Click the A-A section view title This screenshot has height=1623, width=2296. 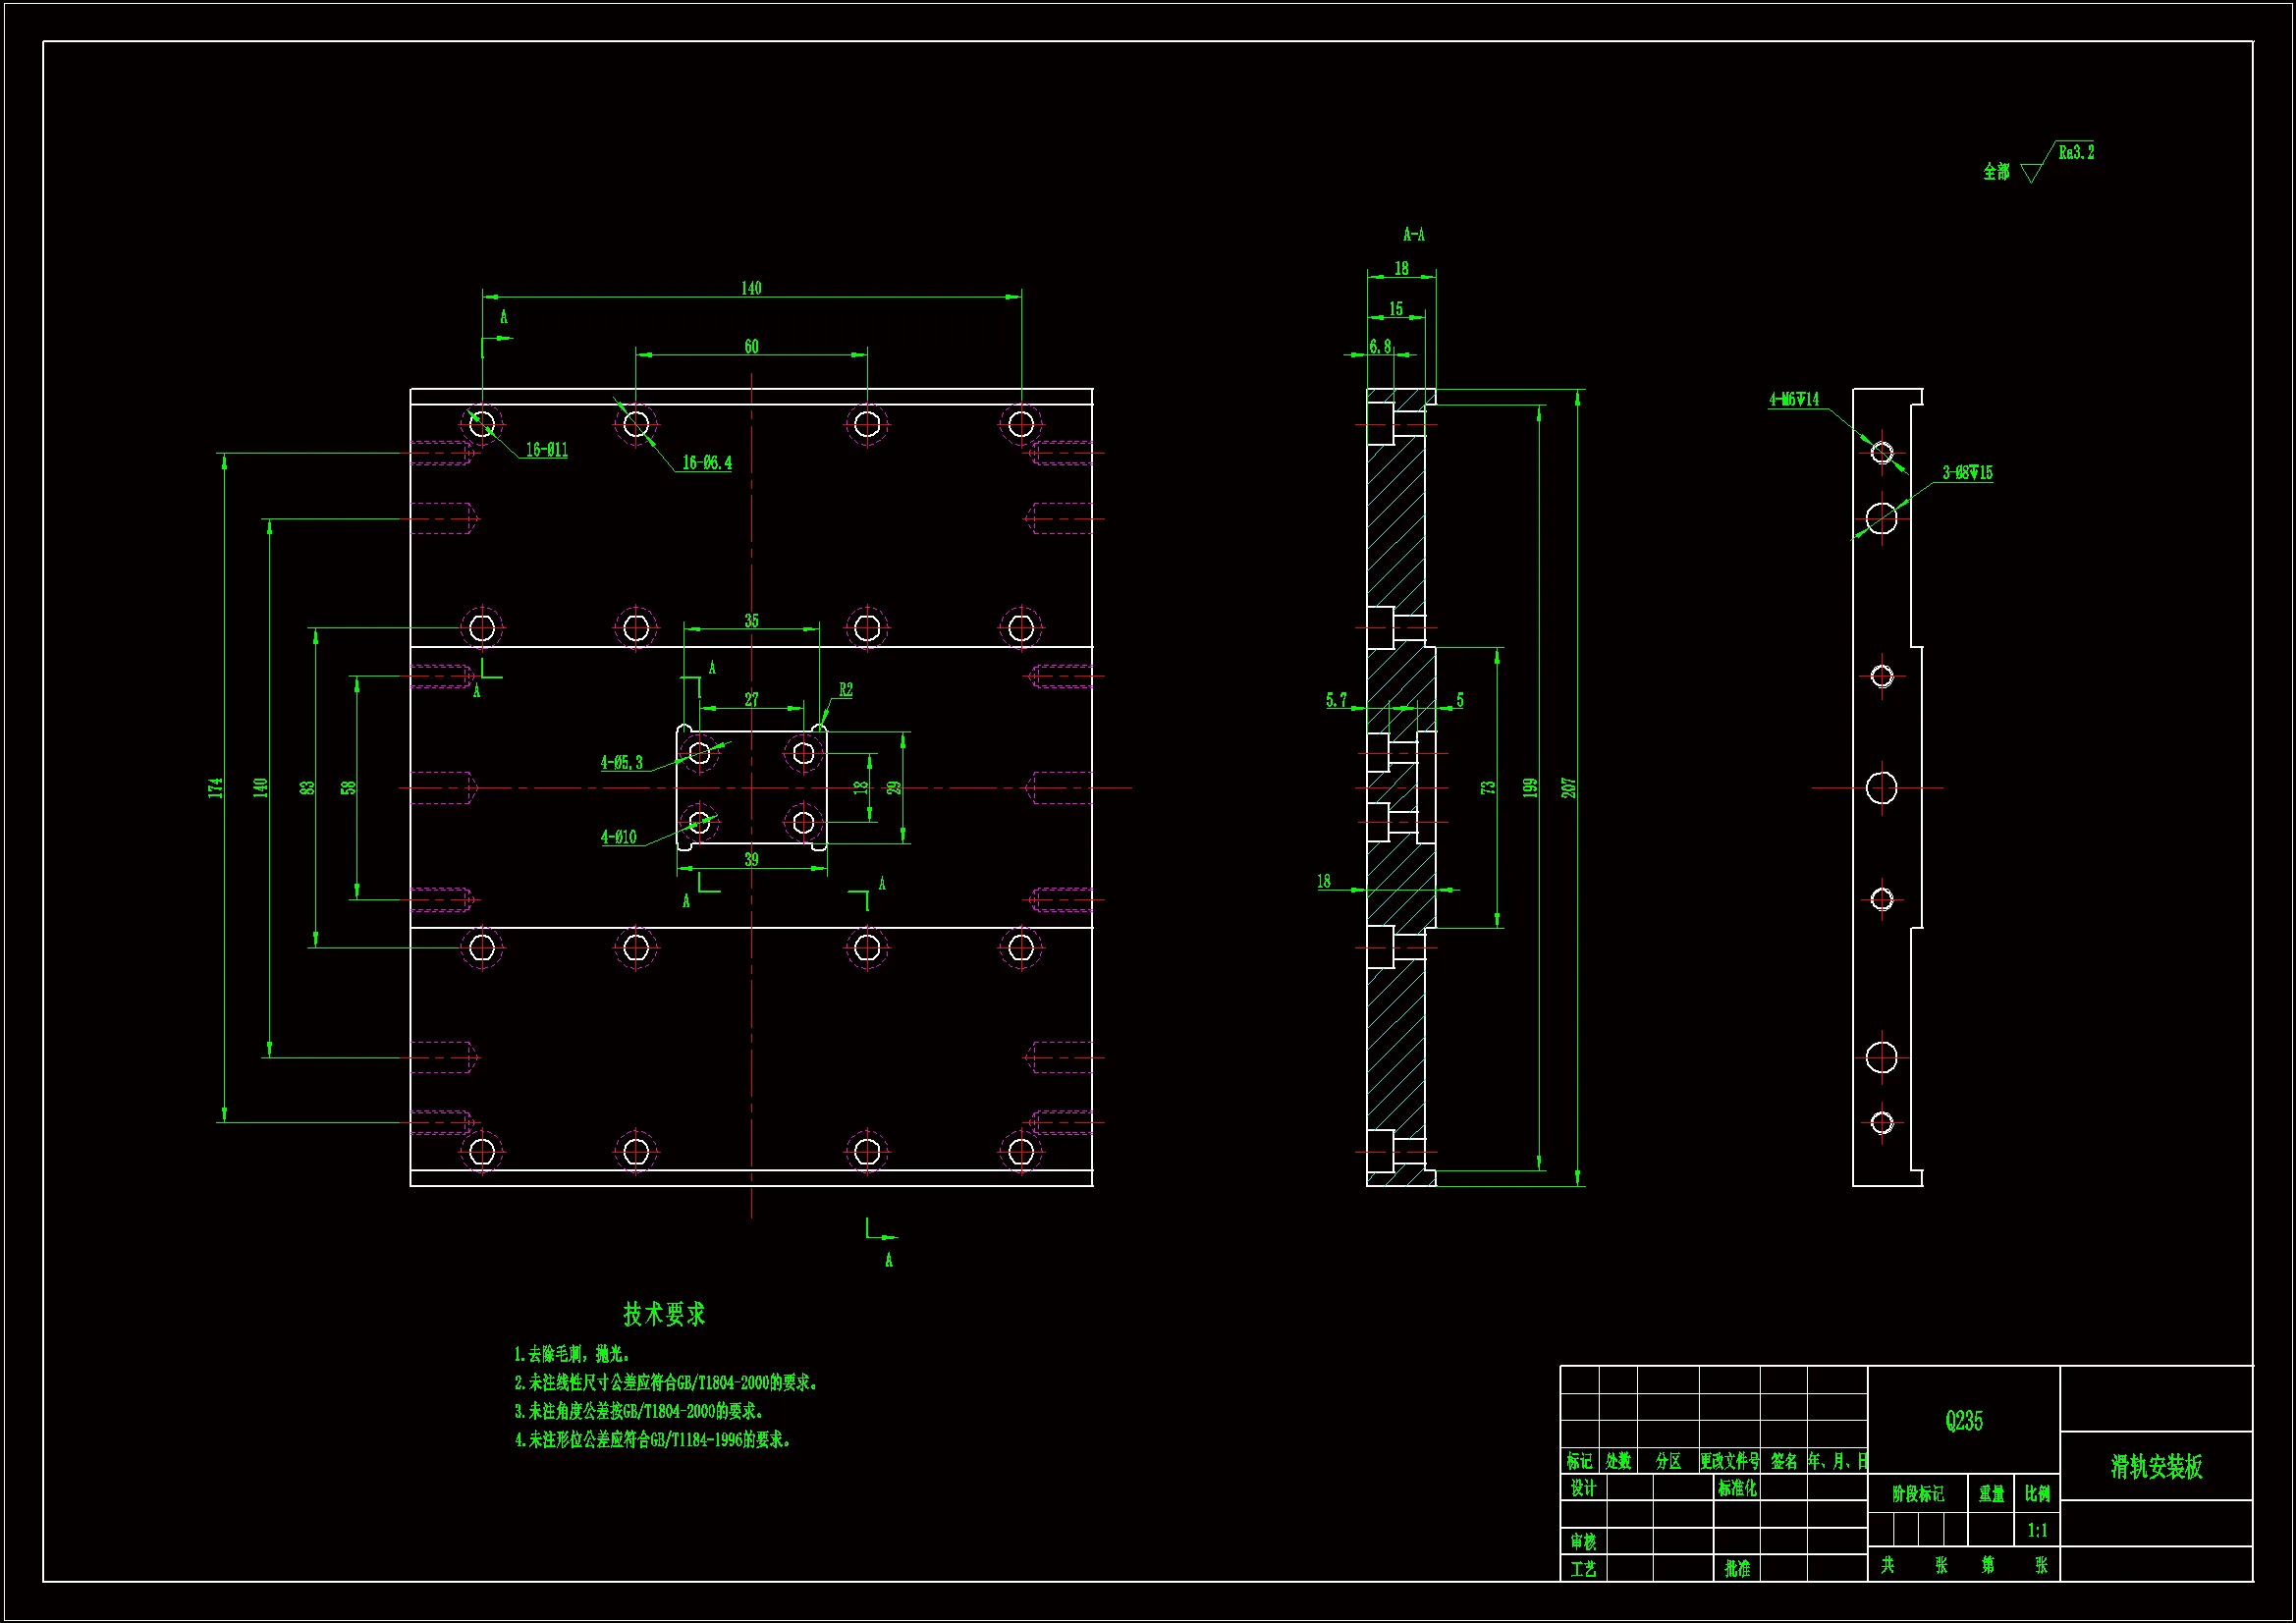[x=1413, y=235]
